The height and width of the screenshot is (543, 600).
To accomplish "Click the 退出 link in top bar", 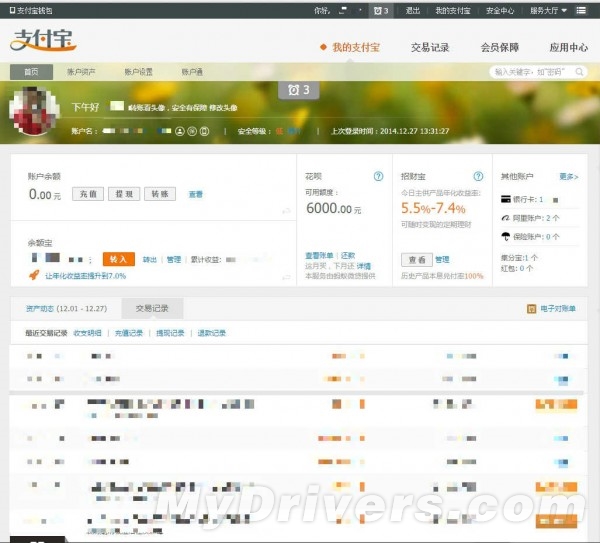I will [413, 10].
